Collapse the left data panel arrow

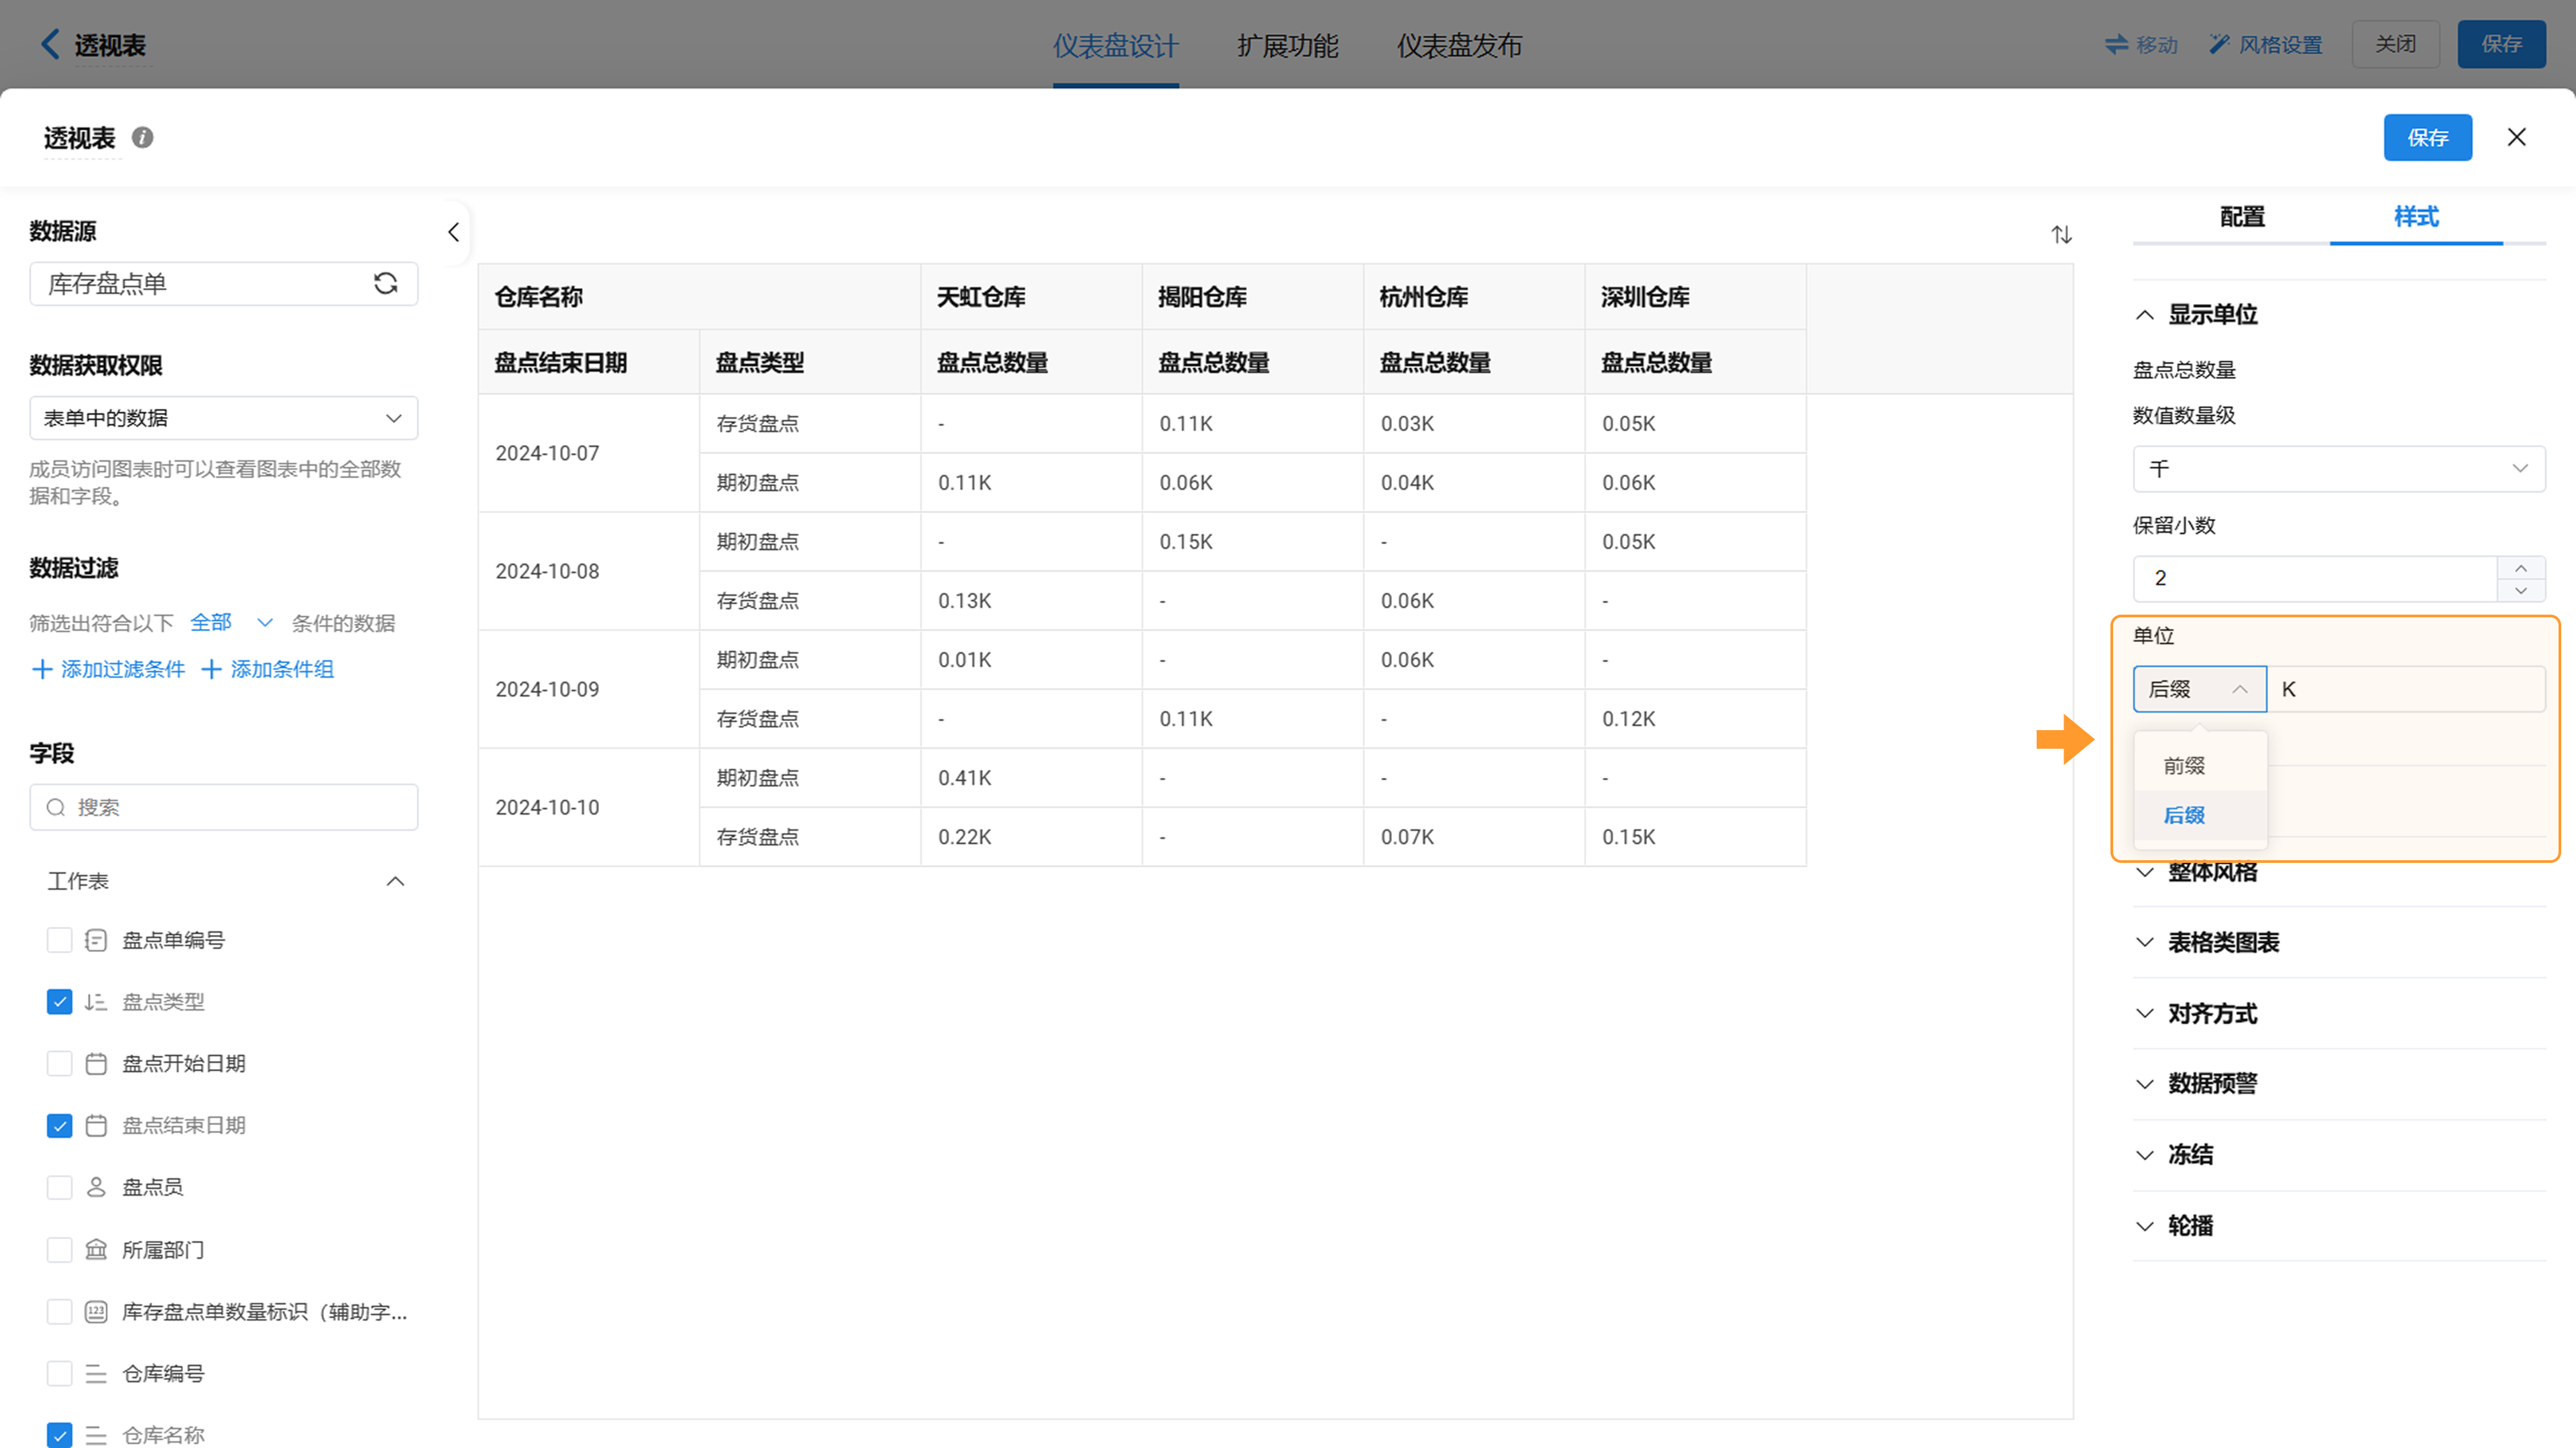click(x=453, y=233)
